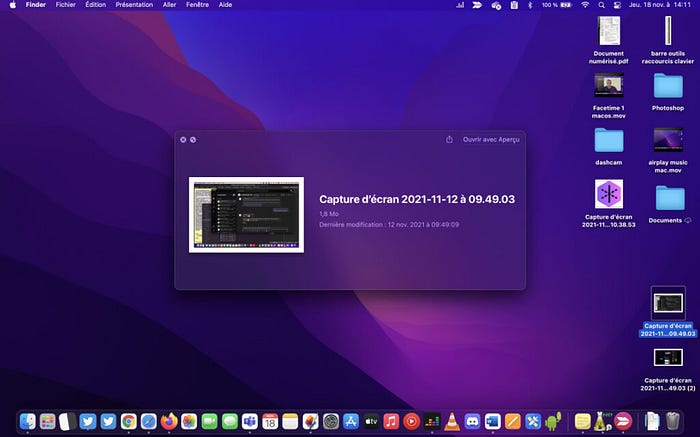
Task: Launch VLC cone icon in the Dock
Action: (452, 421)
